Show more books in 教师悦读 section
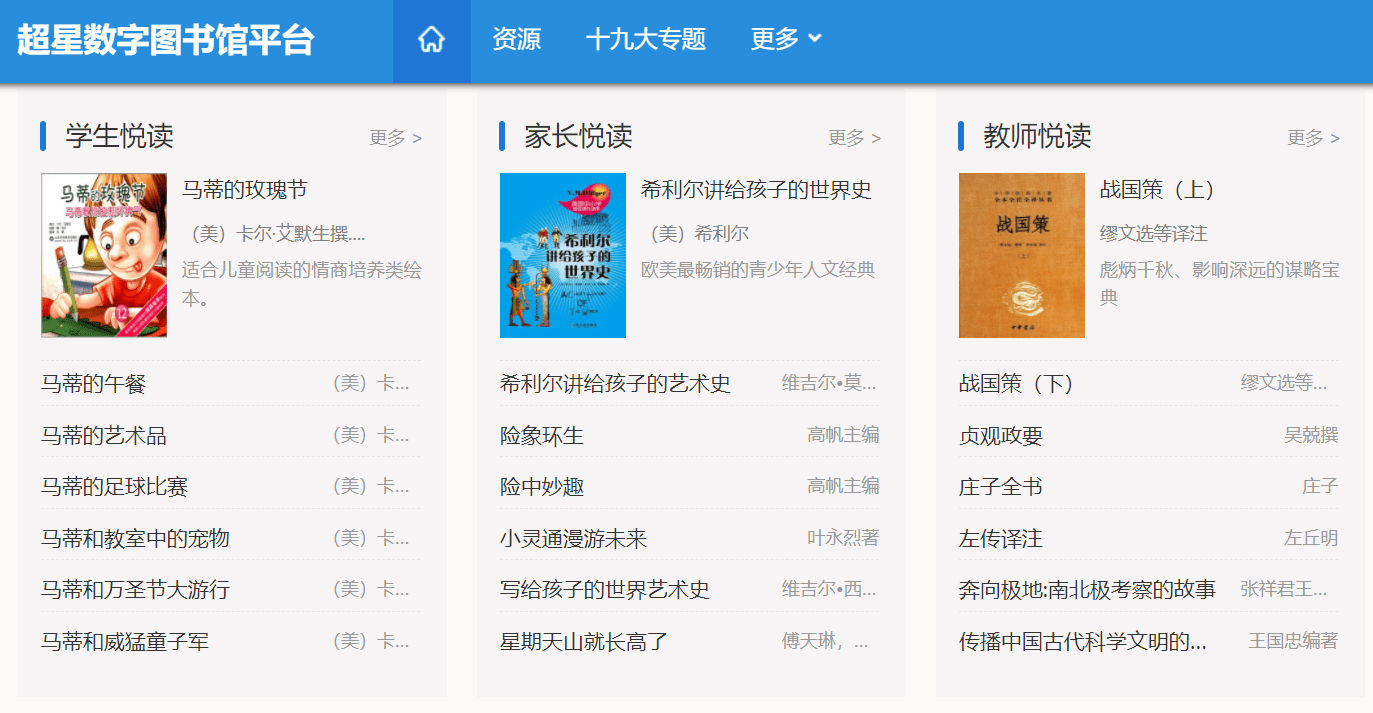 tap(1313, 138)
